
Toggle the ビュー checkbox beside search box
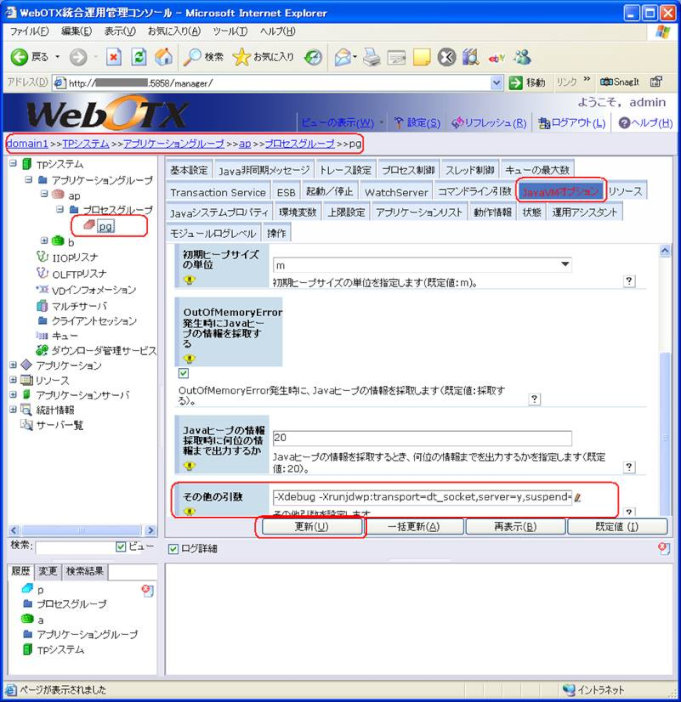coord(121,547)
